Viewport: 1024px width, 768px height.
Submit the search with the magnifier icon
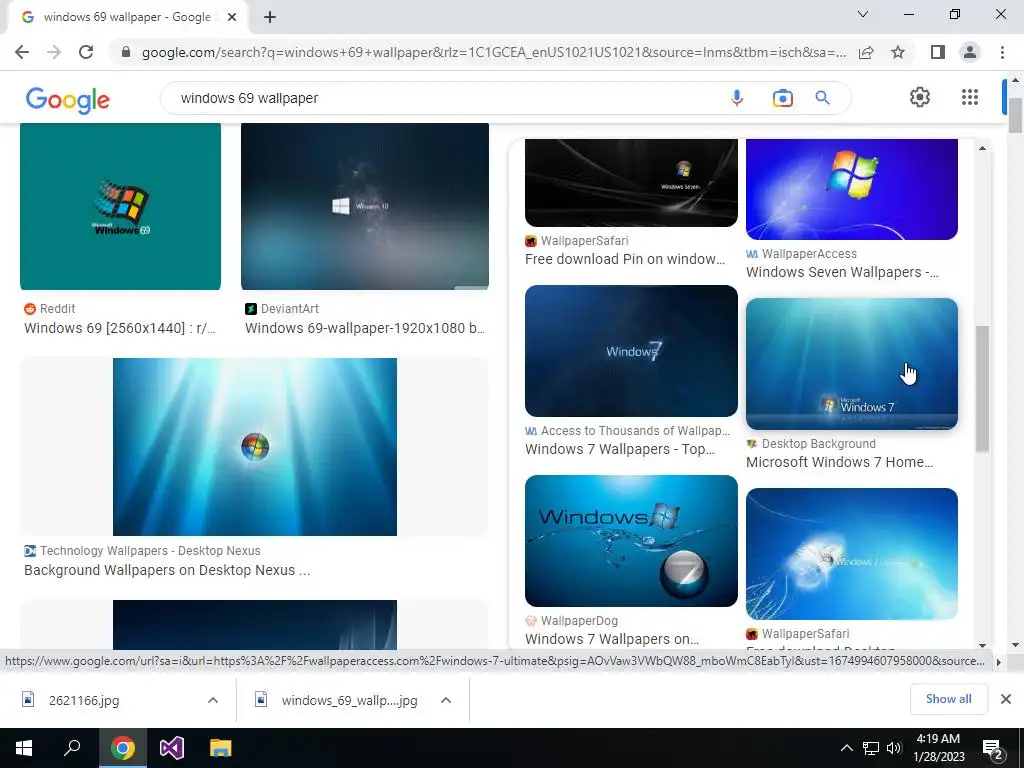click(x=822, y=98)
